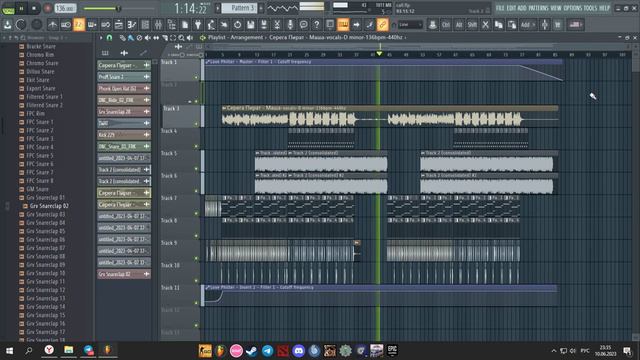Select the paint brush tool in playlist toolbar
The height and width of the screenshot is (360, 640).
click(131, 38)
